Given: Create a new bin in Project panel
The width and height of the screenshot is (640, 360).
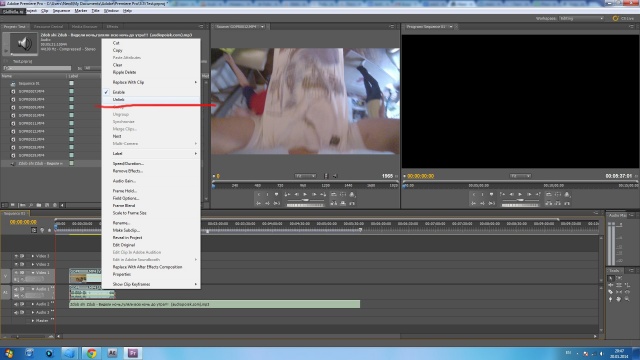Looking at the screenshot, I should 38,205.
